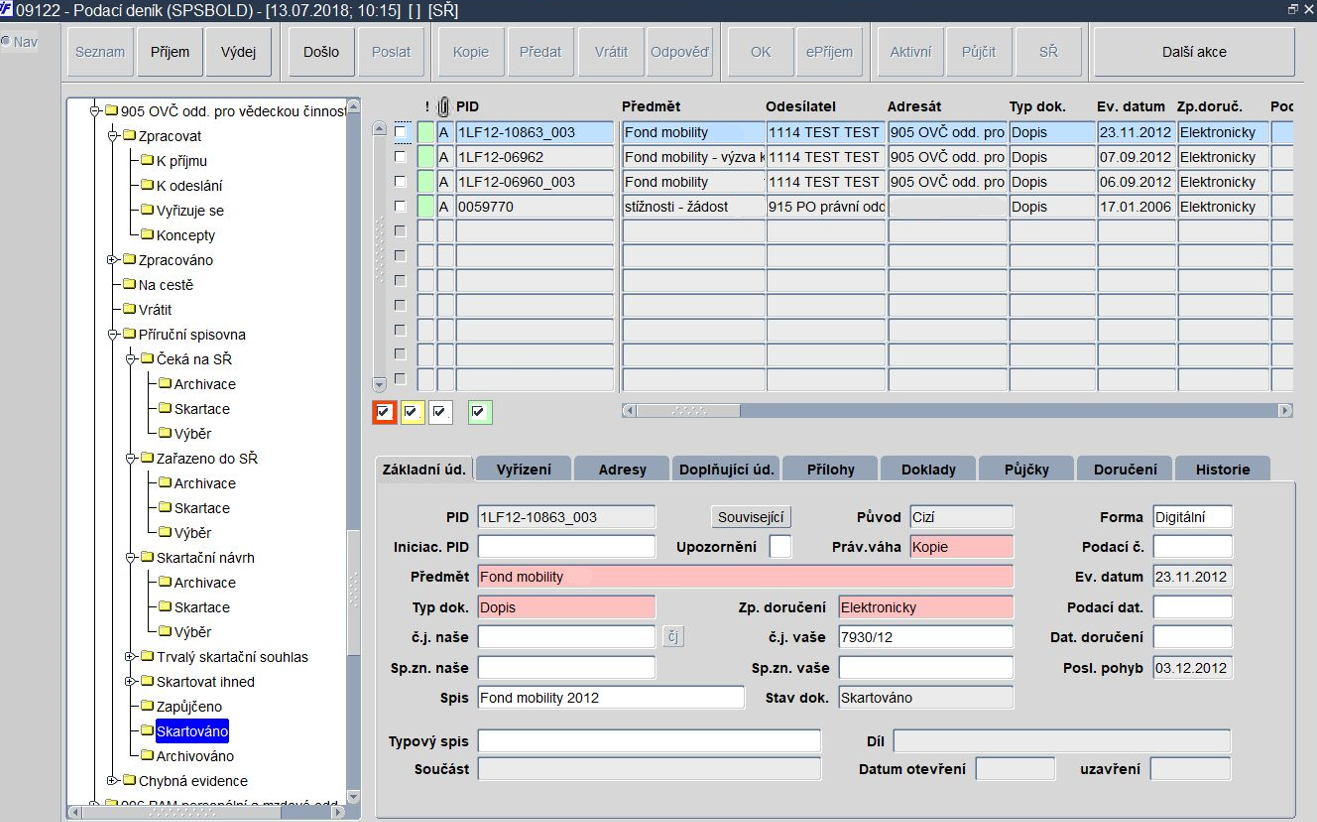1317x822 pixels.
Task: Show the Přílohy tab
Action: (x=829, y=469)
